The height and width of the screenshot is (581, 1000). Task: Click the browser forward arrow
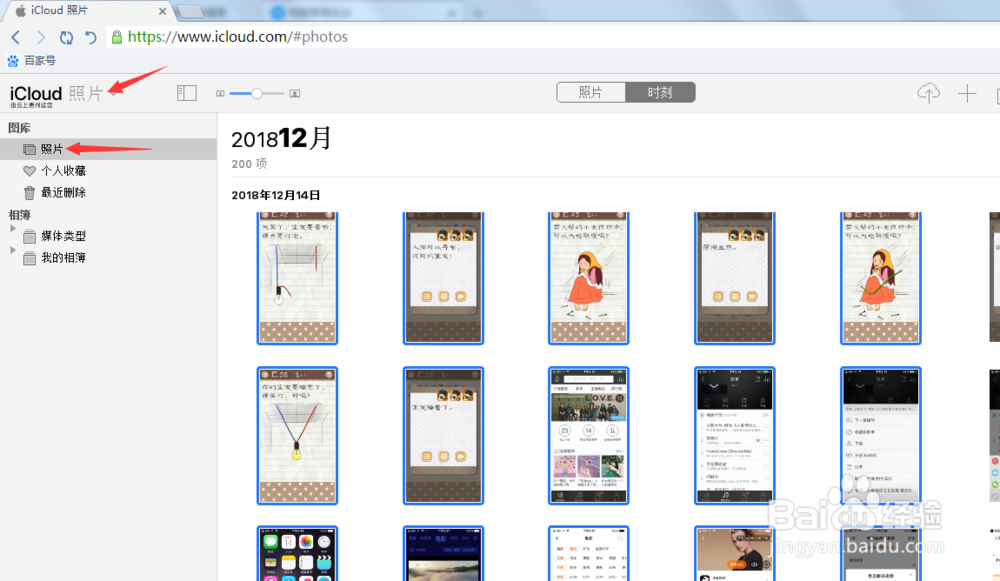click(x=41, y=37)
